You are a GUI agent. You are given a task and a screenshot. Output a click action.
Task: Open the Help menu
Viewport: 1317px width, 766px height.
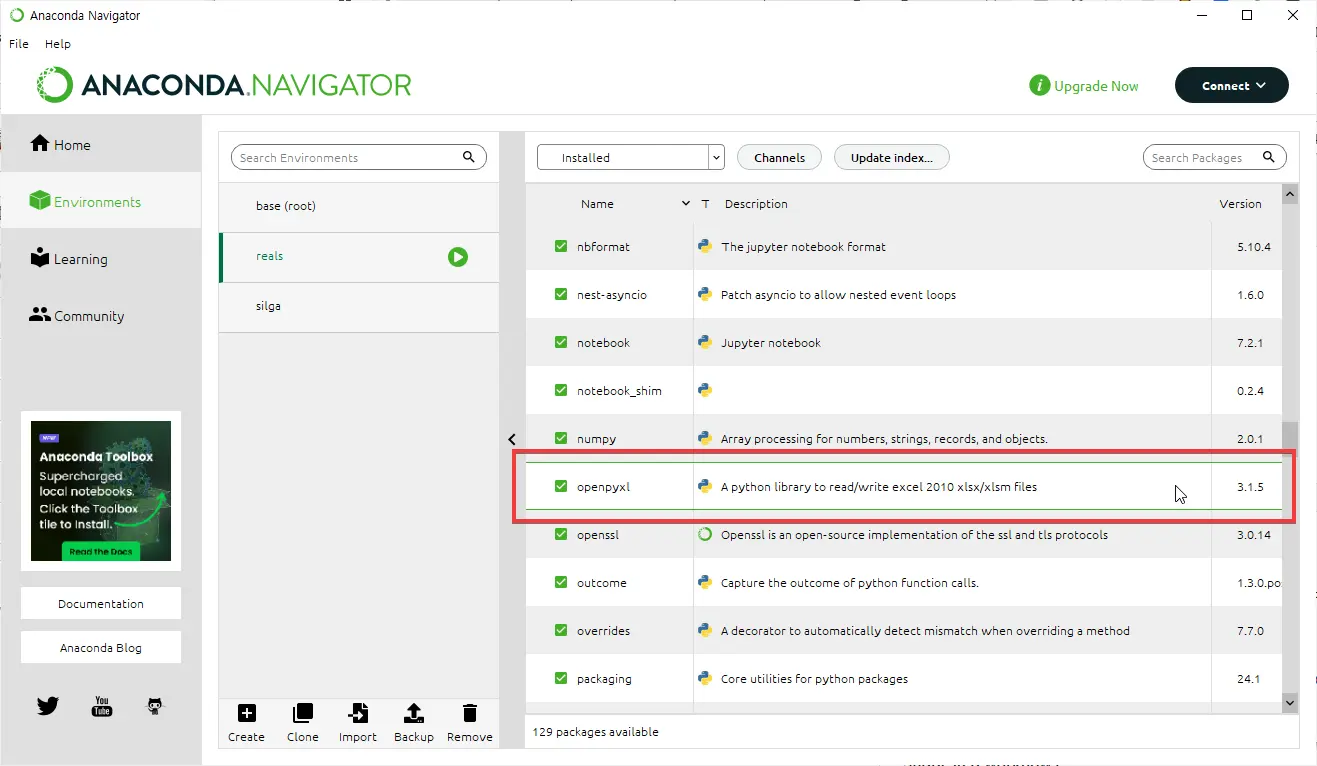[x=57, y=43]
